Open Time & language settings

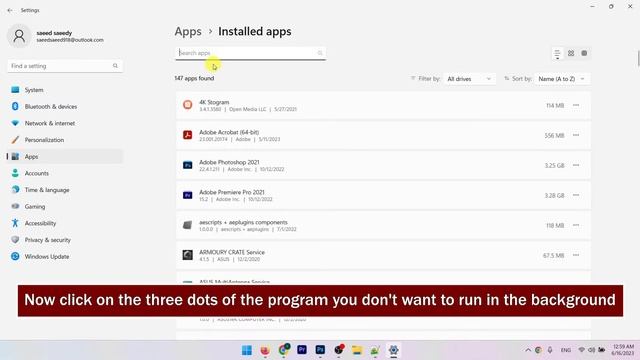tap(65, 190)
